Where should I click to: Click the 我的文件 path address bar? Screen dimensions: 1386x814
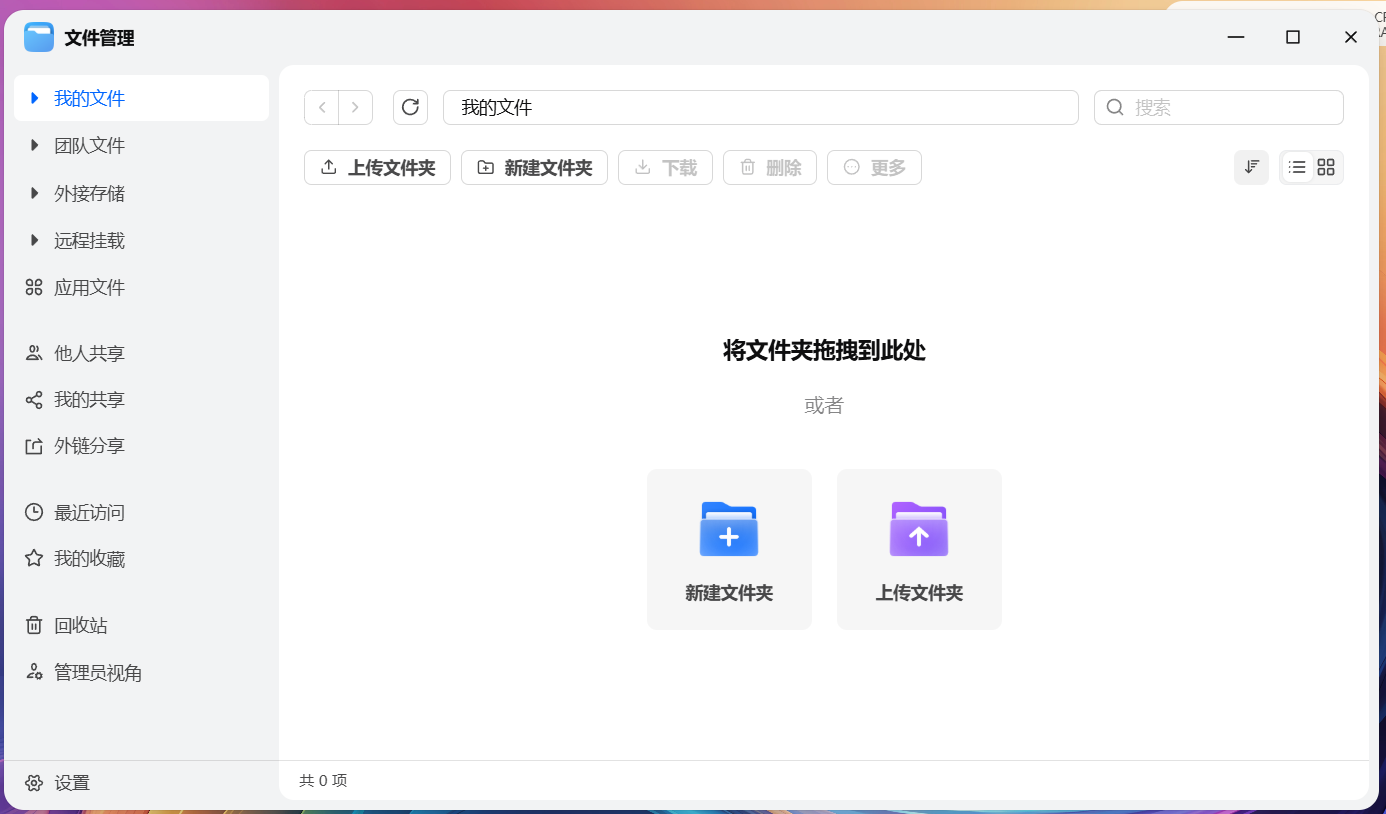(x=760, y=107)
